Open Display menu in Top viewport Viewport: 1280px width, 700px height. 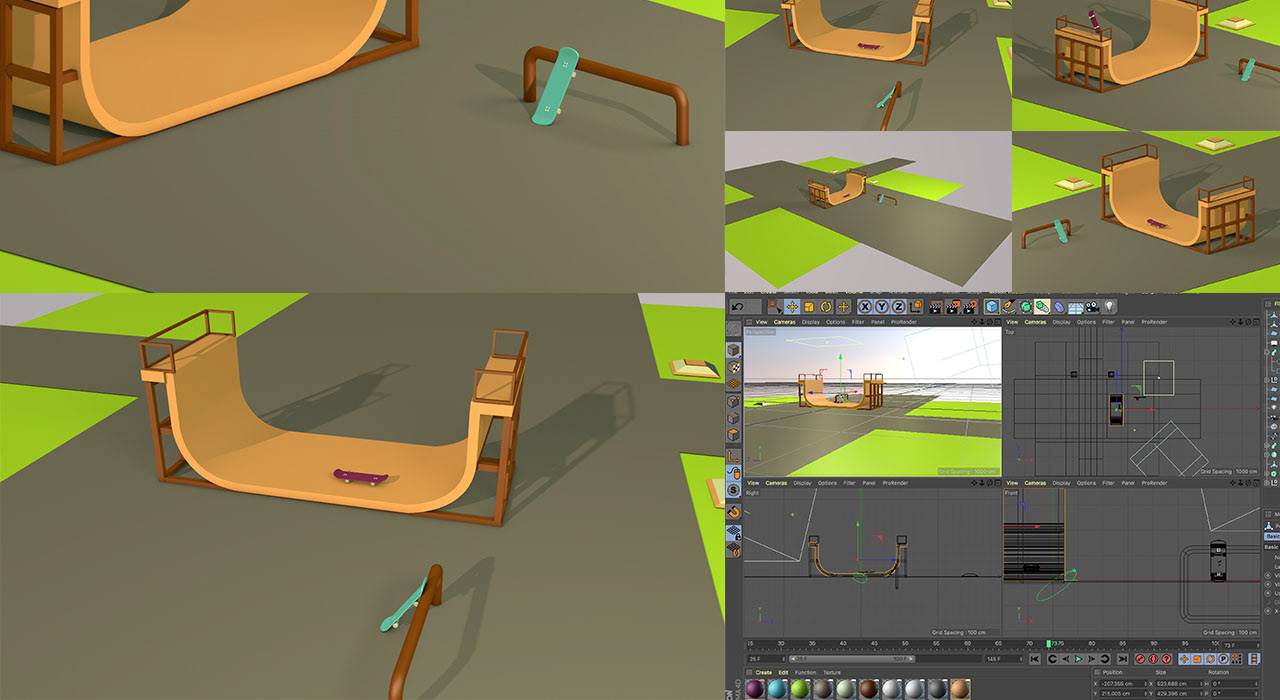click(x=1061, y=322)
